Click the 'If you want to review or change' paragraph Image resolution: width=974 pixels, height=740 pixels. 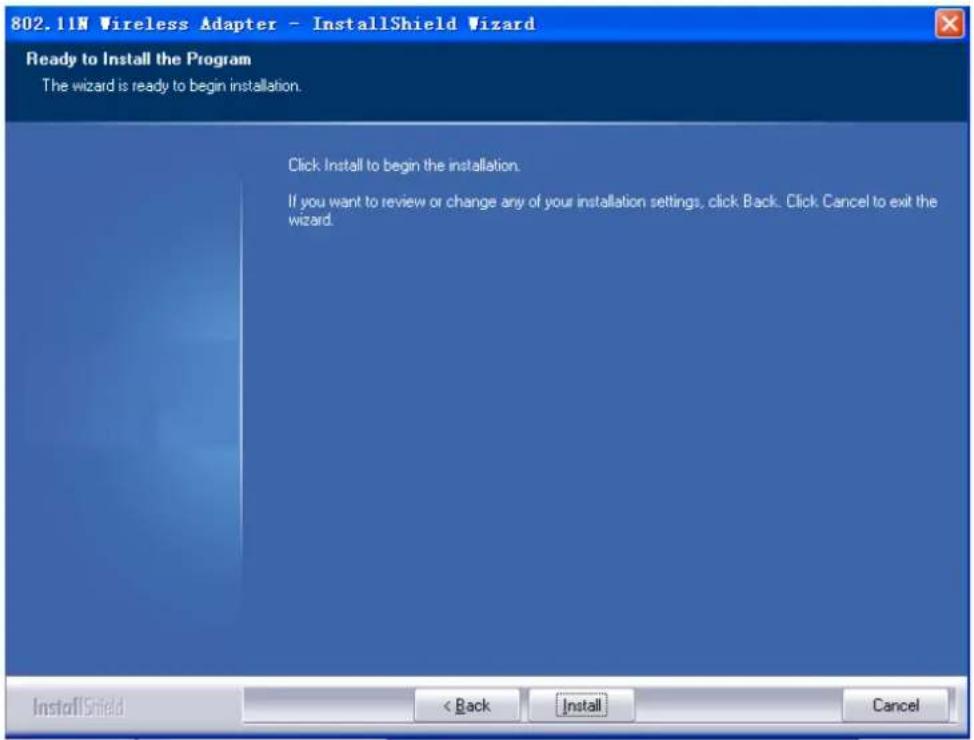pos(612,210)
